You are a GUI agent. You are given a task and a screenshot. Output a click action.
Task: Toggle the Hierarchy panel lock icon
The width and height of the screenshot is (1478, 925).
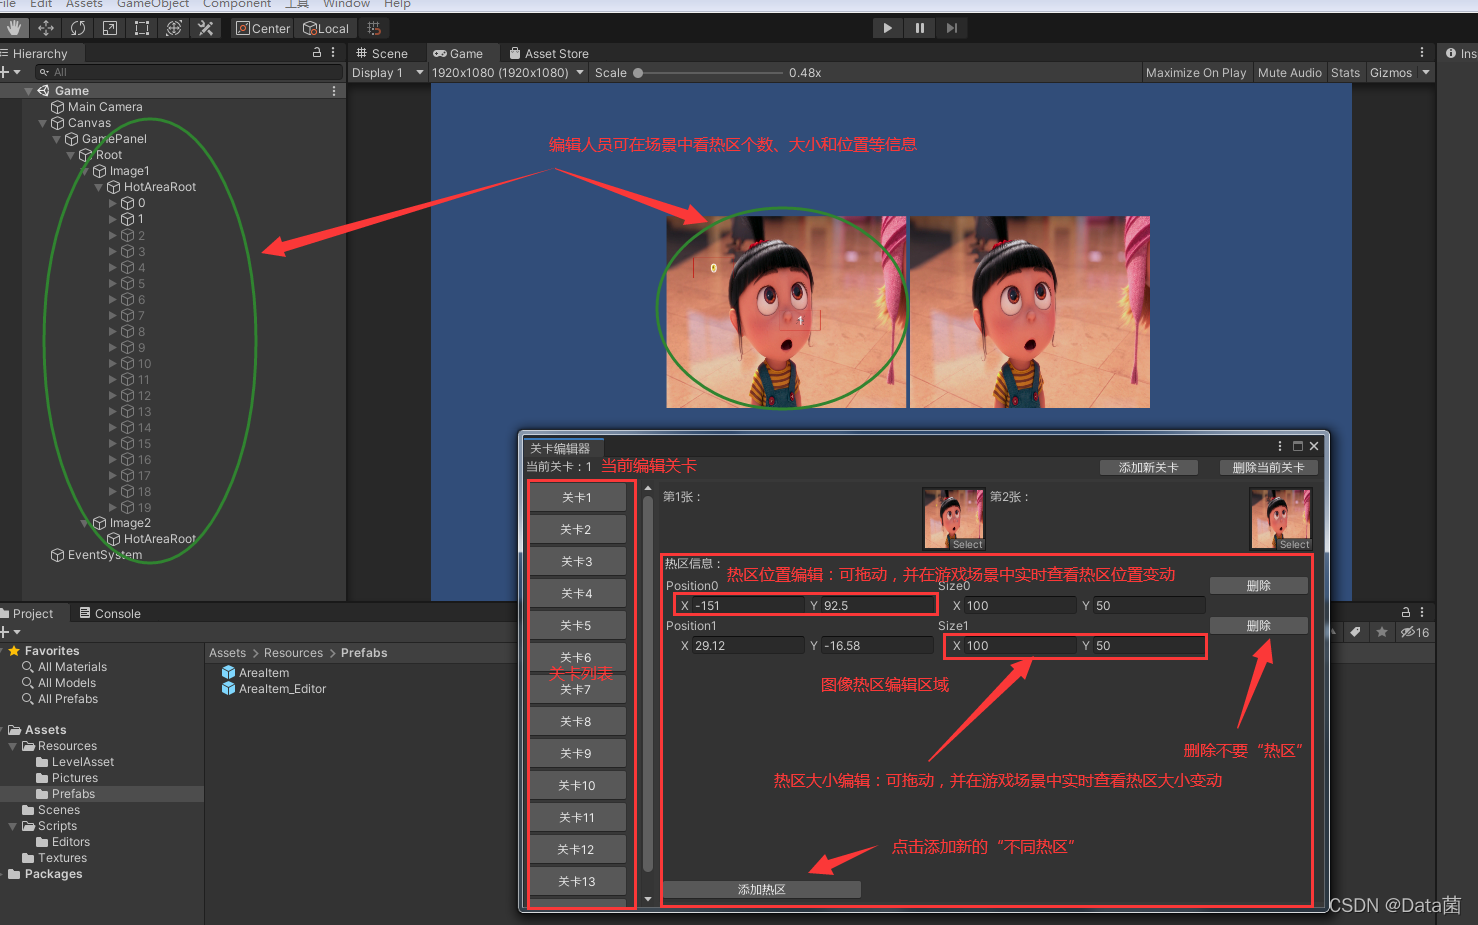[x=317, y=53]
